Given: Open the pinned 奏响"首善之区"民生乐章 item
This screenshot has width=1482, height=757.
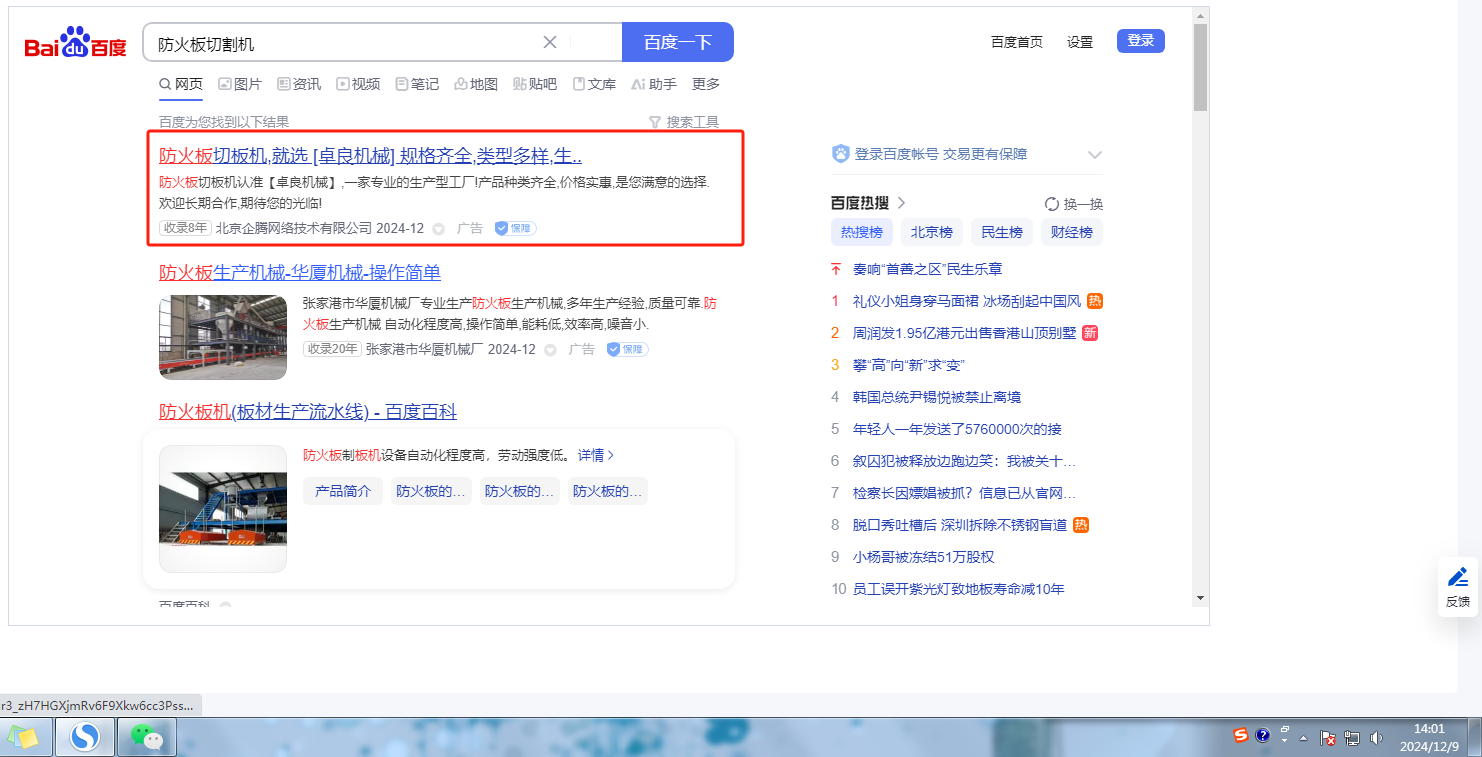Looking at the screenshot, I should pyautogui.click(x=928, y=269).
